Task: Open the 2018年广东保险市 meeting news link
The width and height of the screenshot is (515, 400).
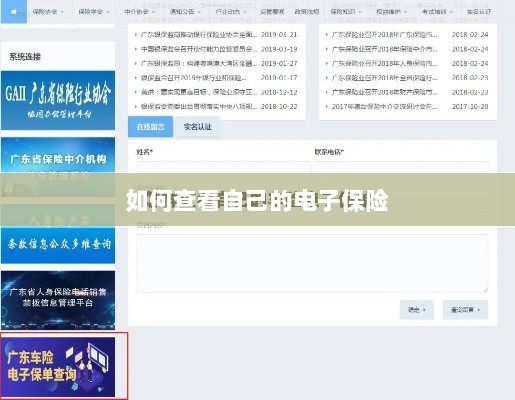Action: [x=385, y=35]
